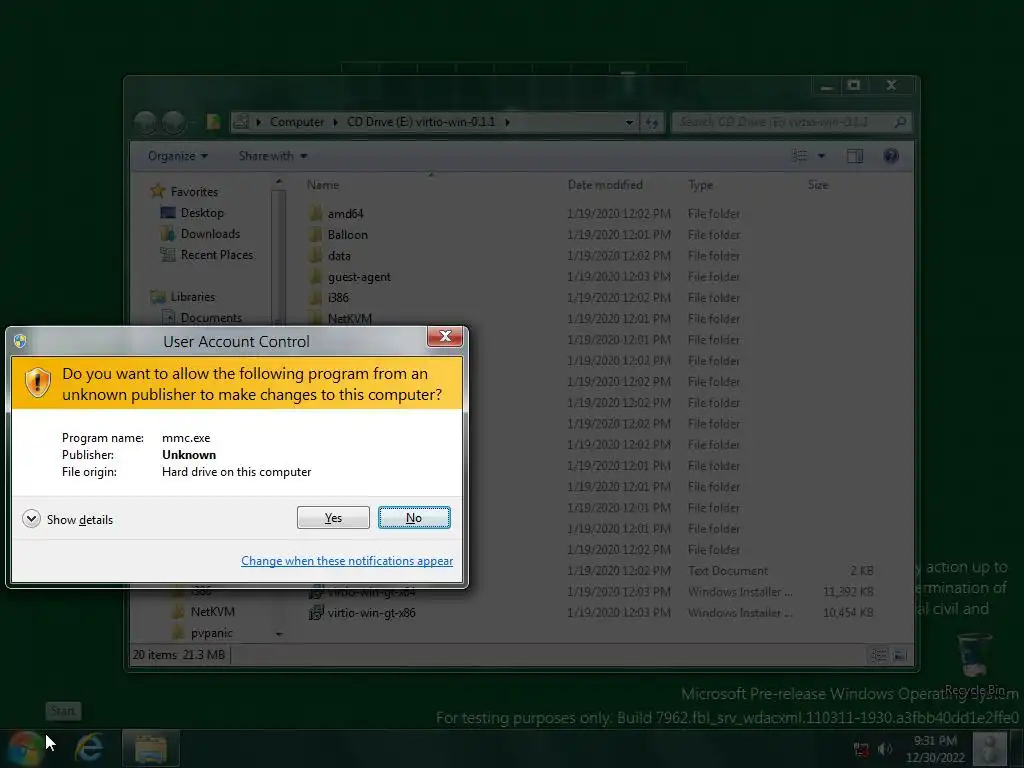The height and width of the screenshot is (768, 1024).
Task: Click navigation pane scroll up arrow
Action: tap(279, 182)
